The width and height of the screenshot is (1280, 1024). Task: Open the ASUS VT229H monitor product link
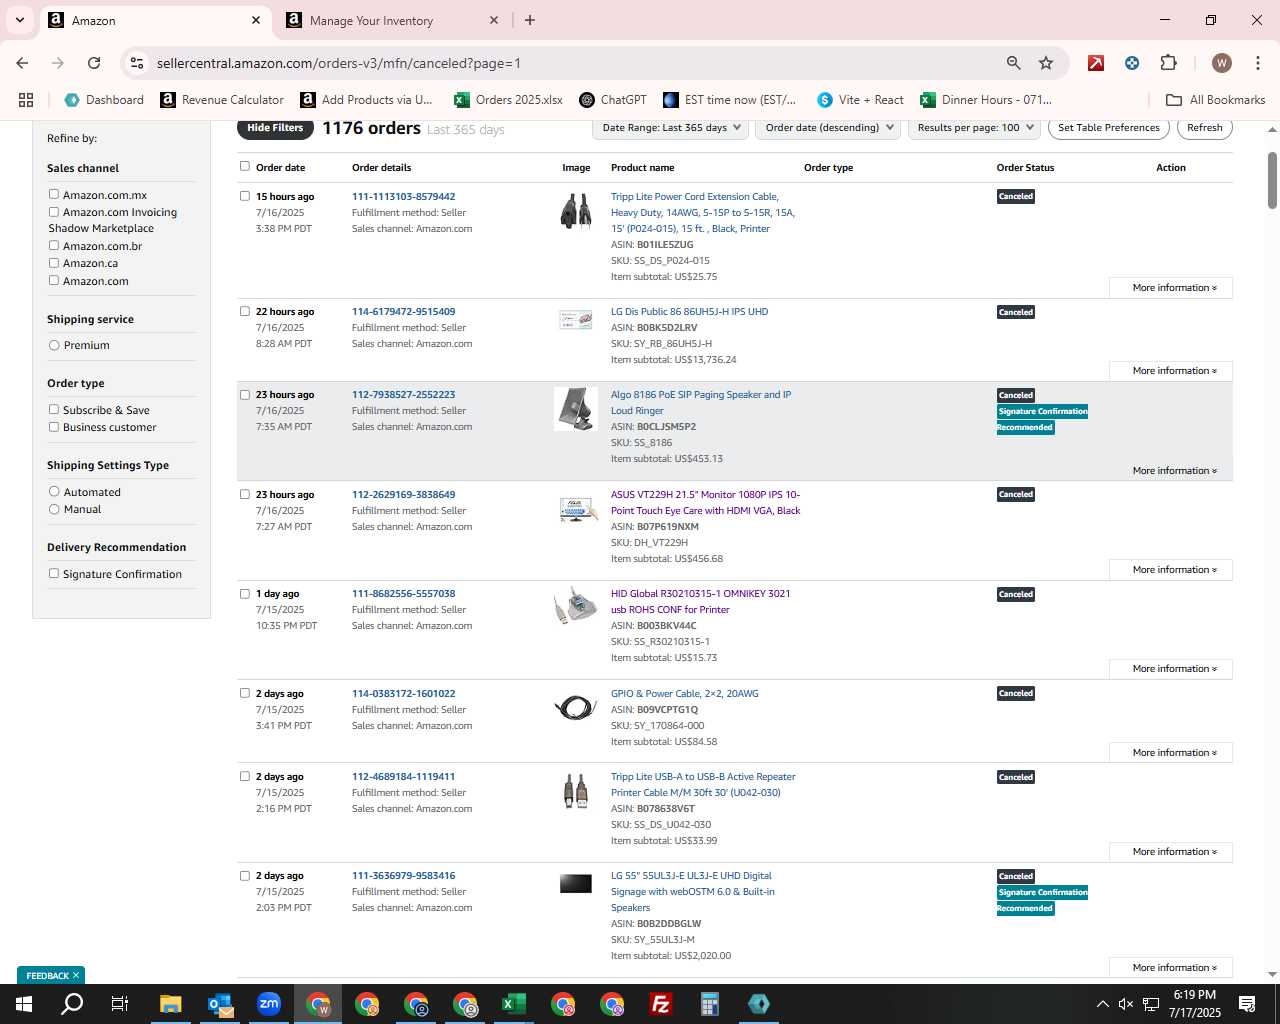coord(706,502)
